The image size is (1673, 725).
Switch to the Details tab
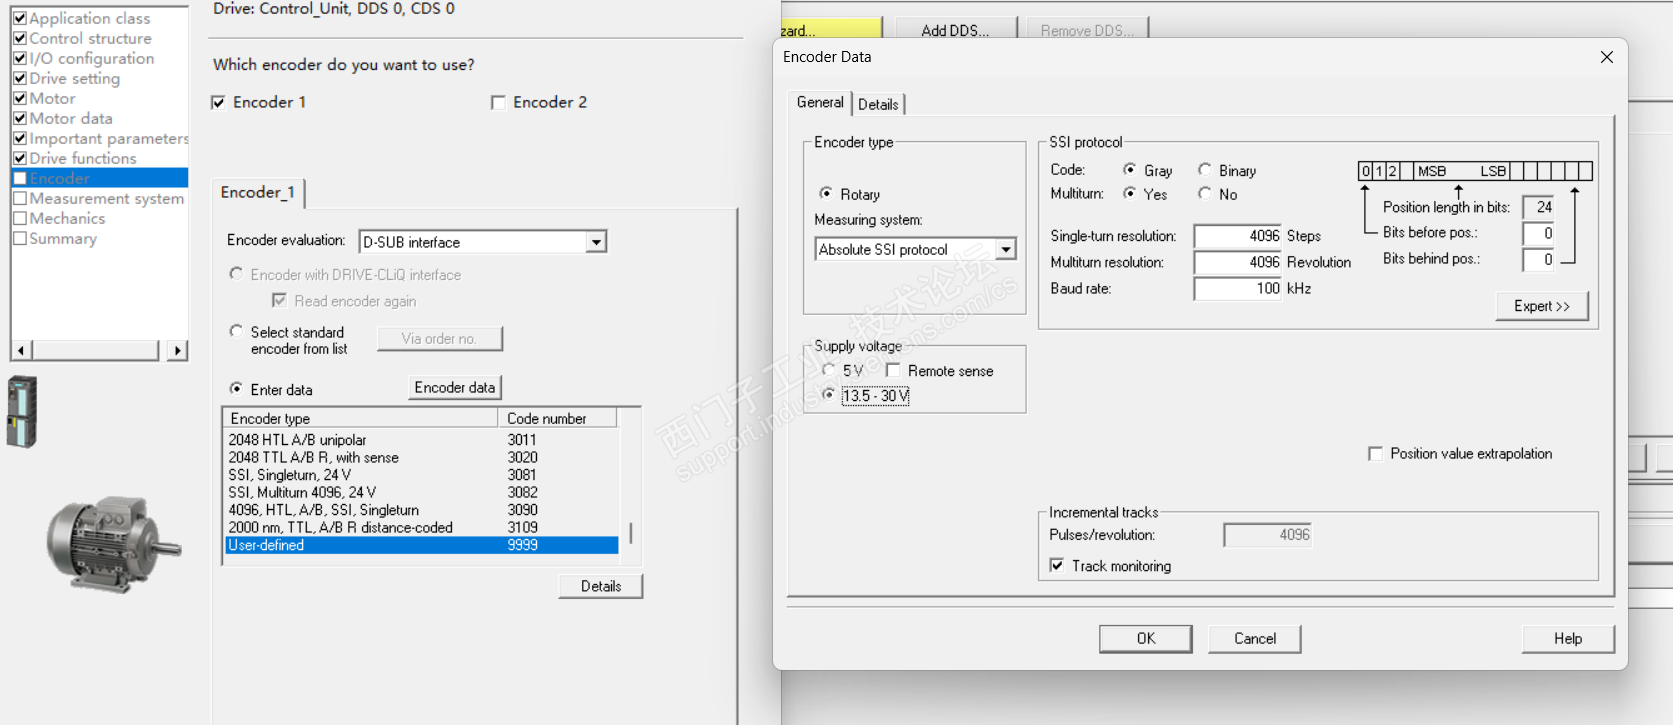(x=878, y=104)
